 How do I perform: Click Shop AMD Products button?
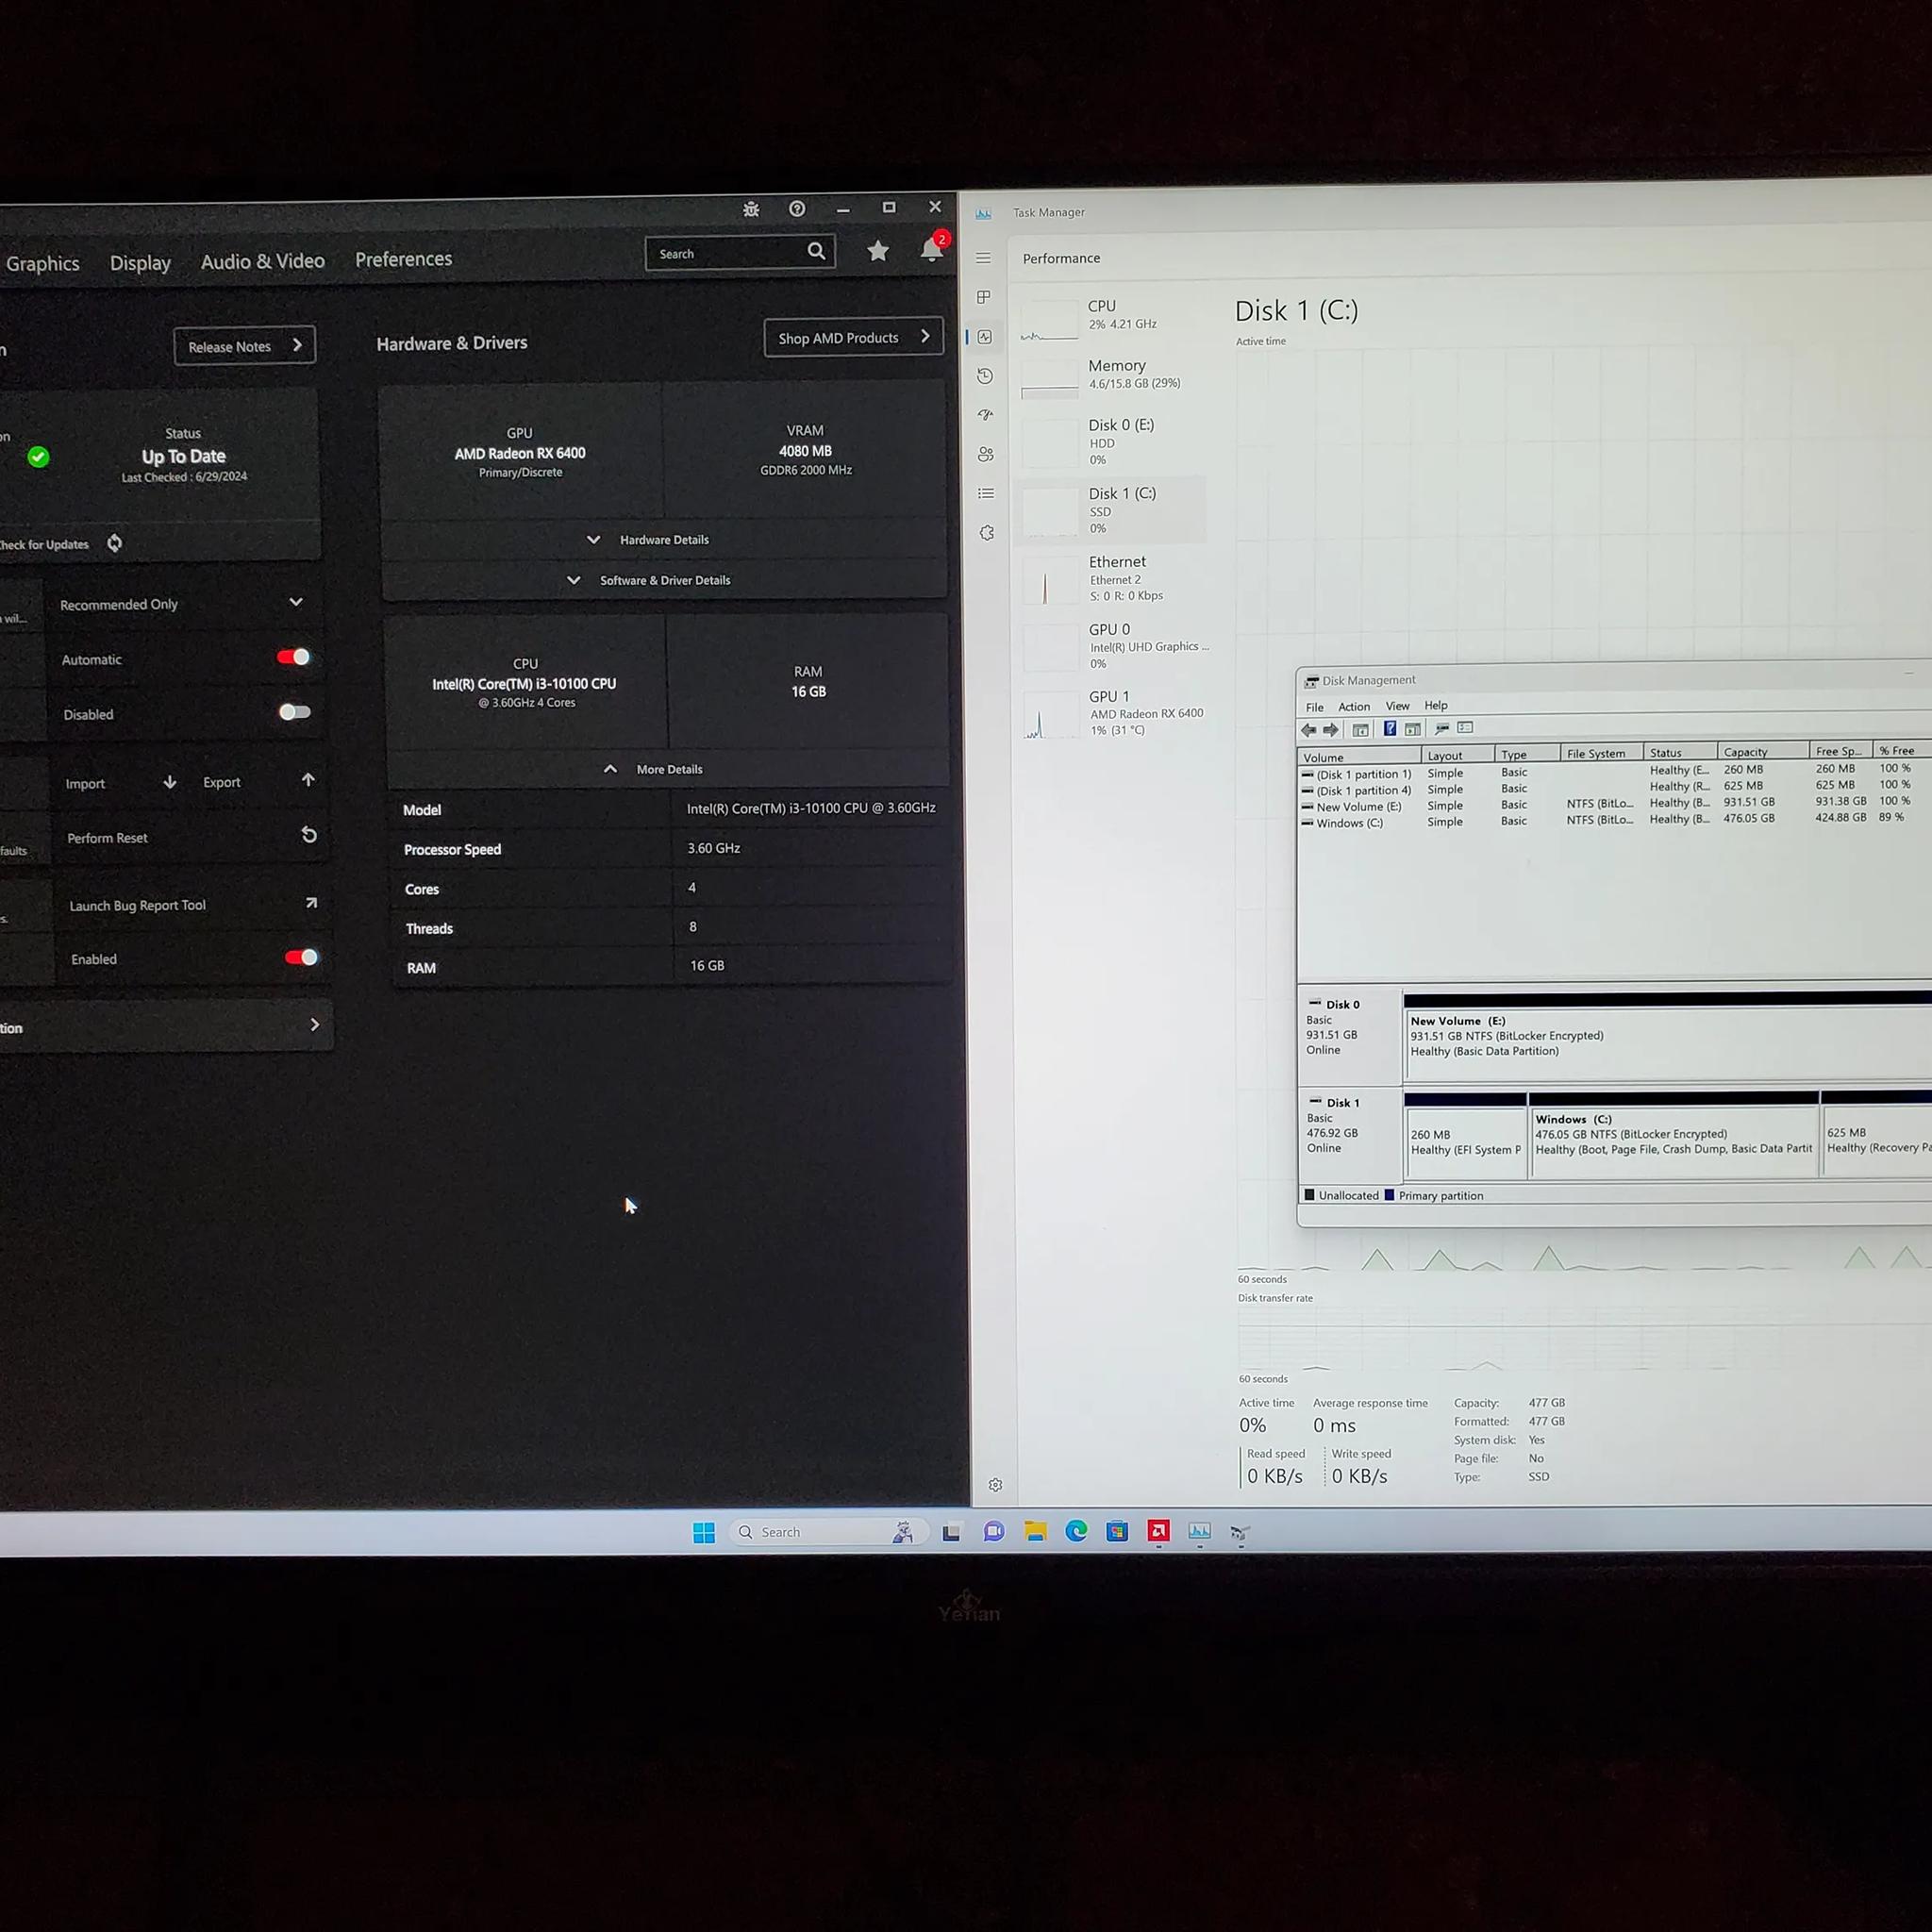tap(853, 338)
